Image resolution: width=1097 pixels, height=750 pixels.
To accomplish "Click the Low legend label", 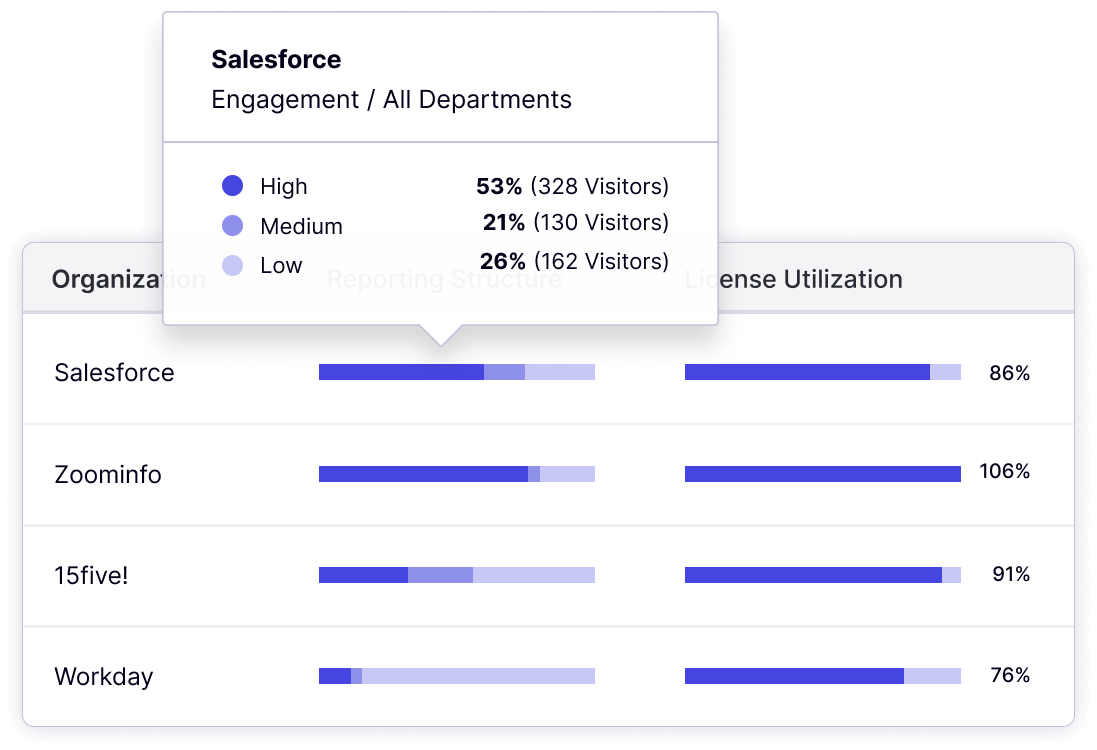I will [x=281, y=266].
